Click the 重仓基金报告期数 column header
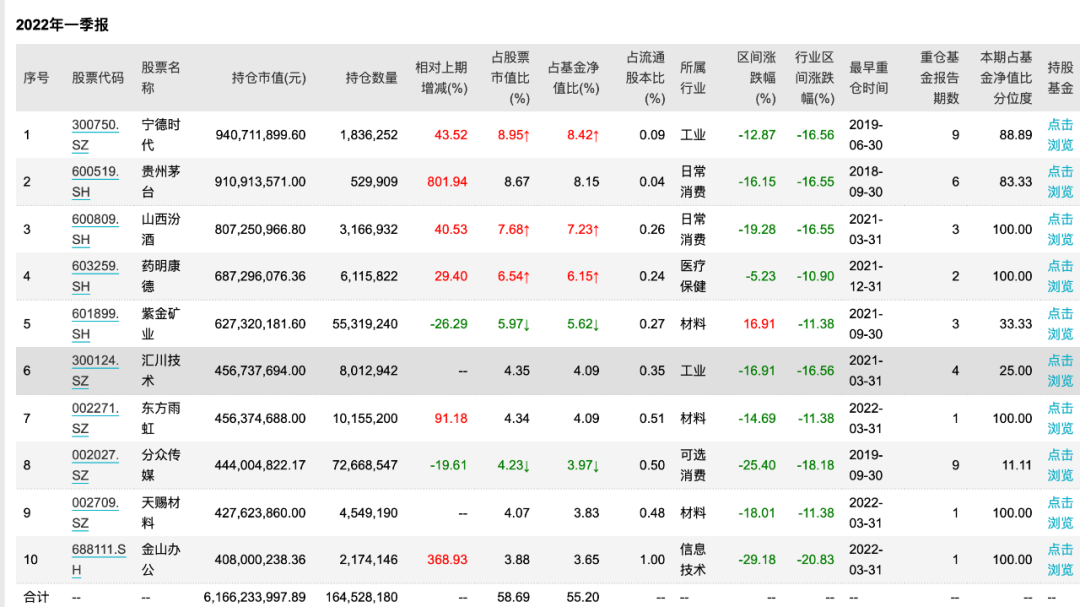The image size is (1080, 607). tap(939, 78)
